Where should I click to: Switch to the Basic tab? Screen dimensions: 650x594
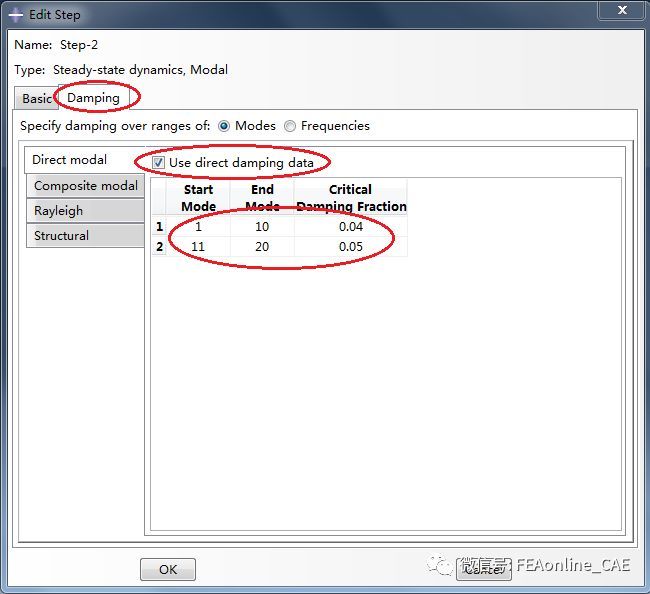pyautogui.click(x=36, y=98)
